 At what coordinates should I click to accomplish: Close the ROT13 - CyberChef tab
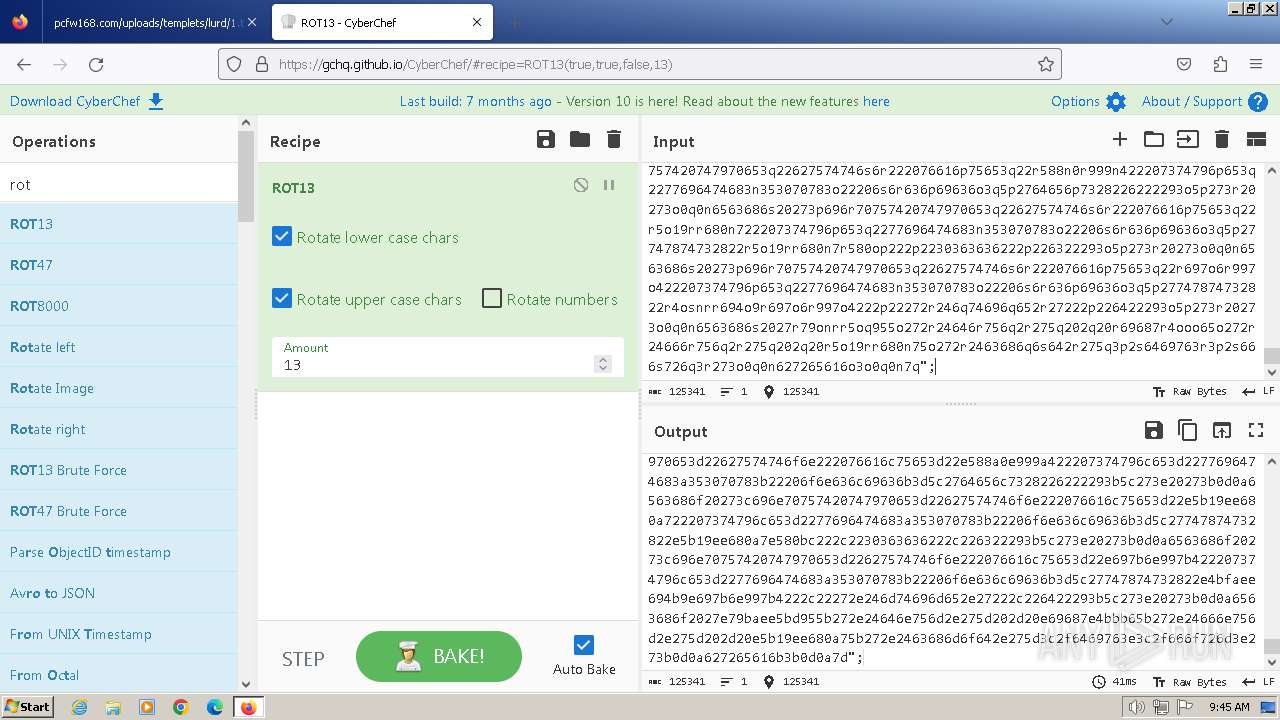pyautogui.click(x=477, y=22)
